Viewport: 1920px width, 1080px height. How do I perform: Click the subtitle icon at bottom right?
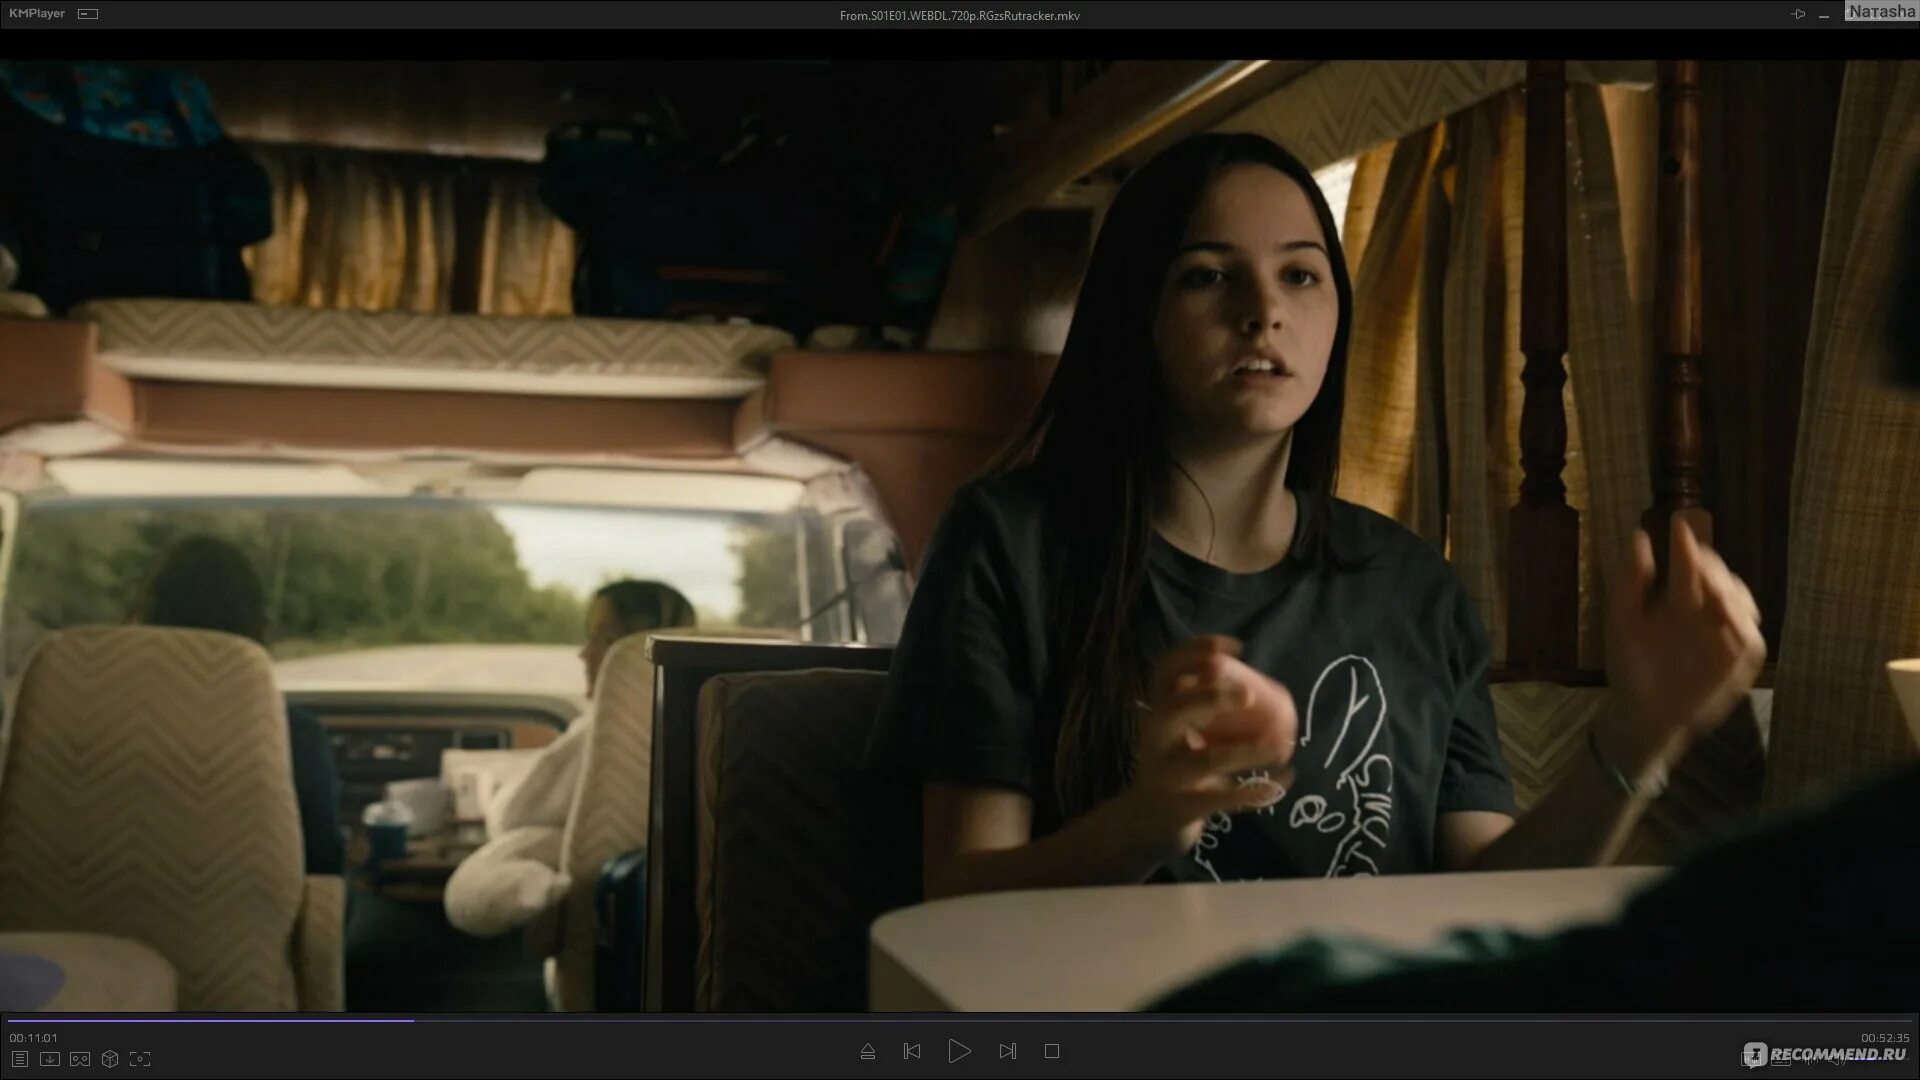(x=1781, y=1059)
